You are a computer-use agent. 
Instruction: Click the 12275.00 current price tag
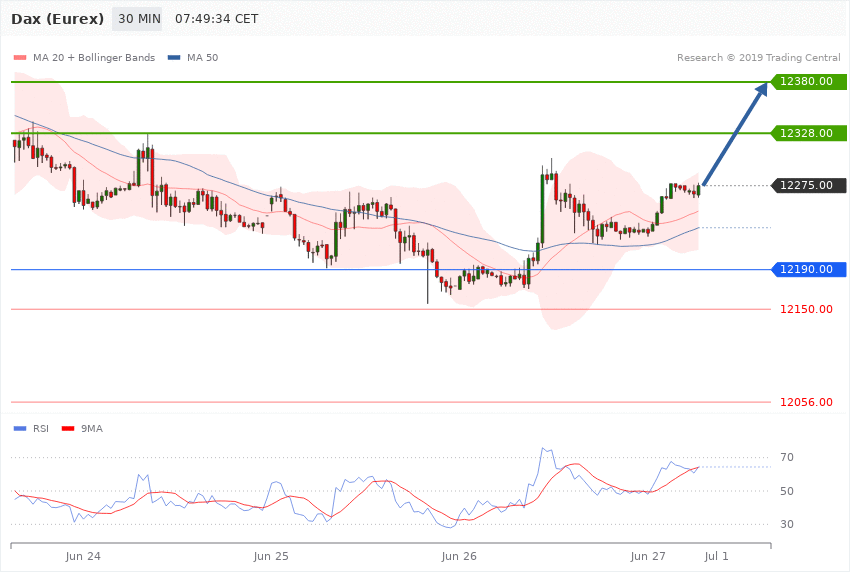coord(809,185)
